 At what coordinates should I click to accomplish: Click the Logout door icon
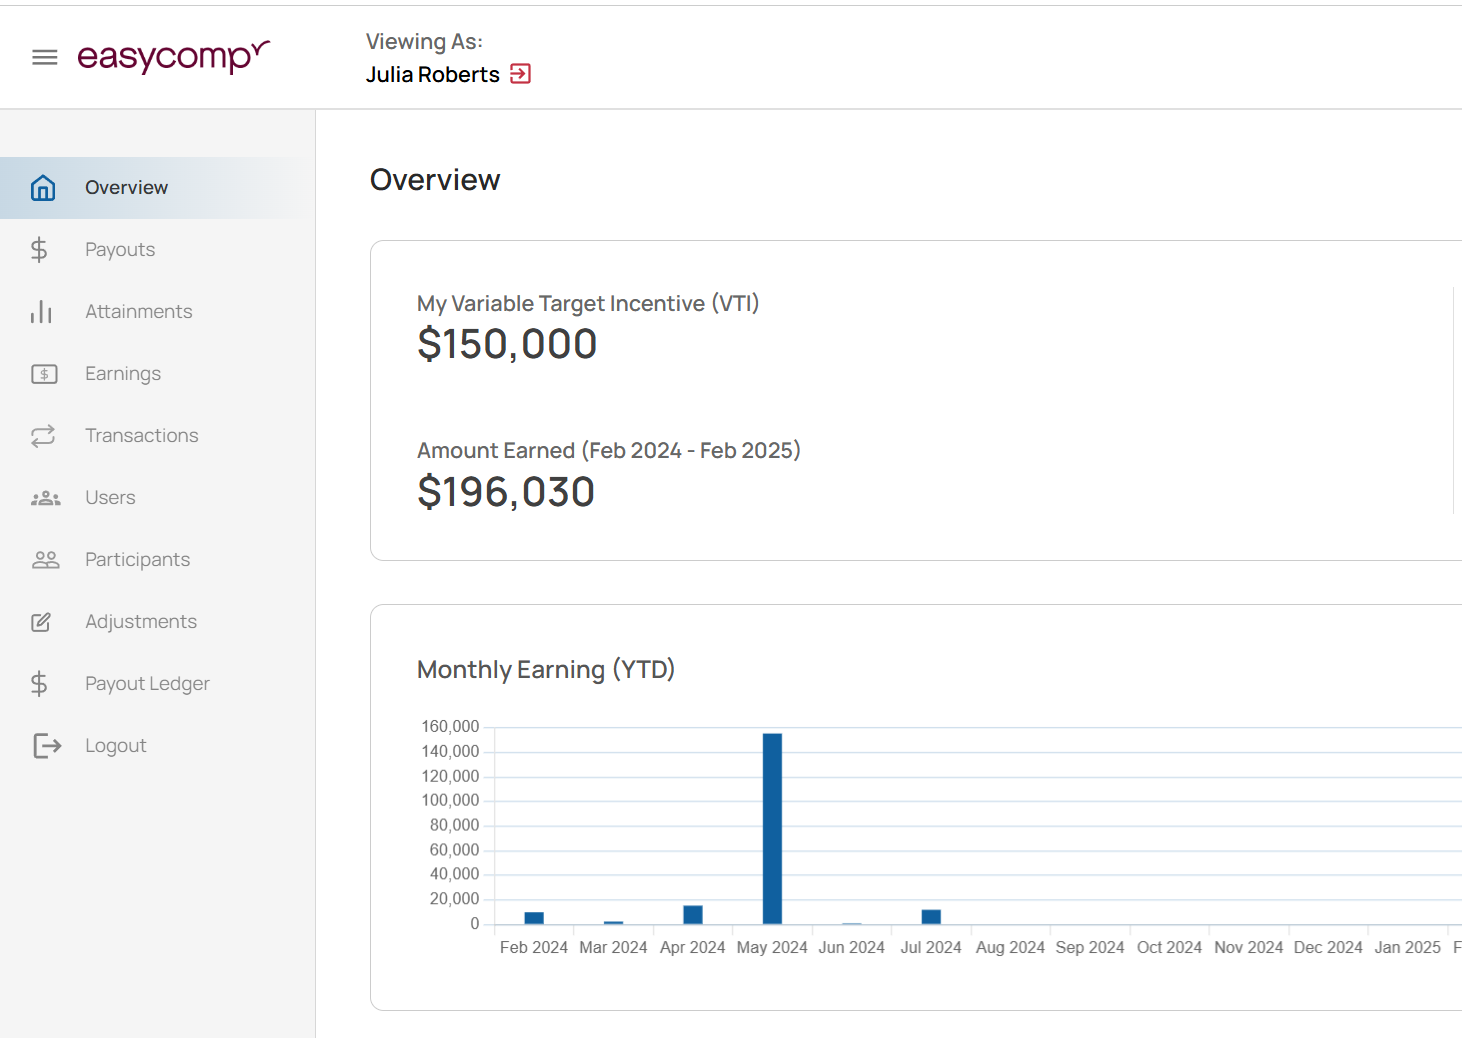coord(47,746)
